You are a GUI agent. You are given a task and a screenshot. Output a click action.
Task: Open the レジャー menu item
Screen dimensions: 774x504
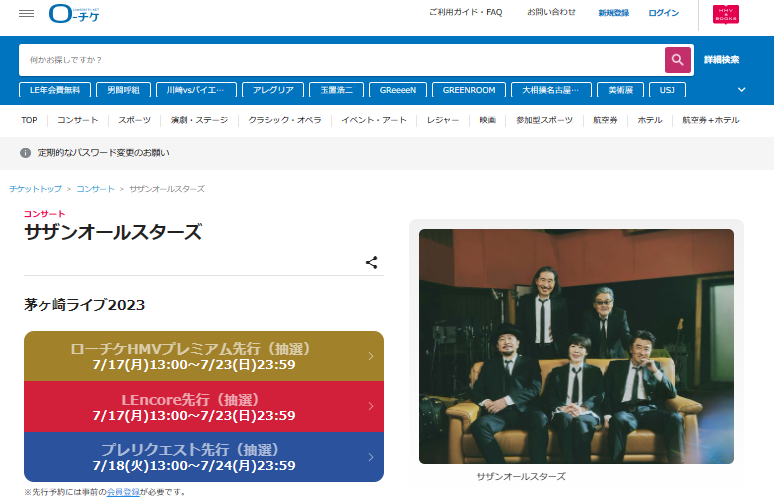[x=443, y=120]
